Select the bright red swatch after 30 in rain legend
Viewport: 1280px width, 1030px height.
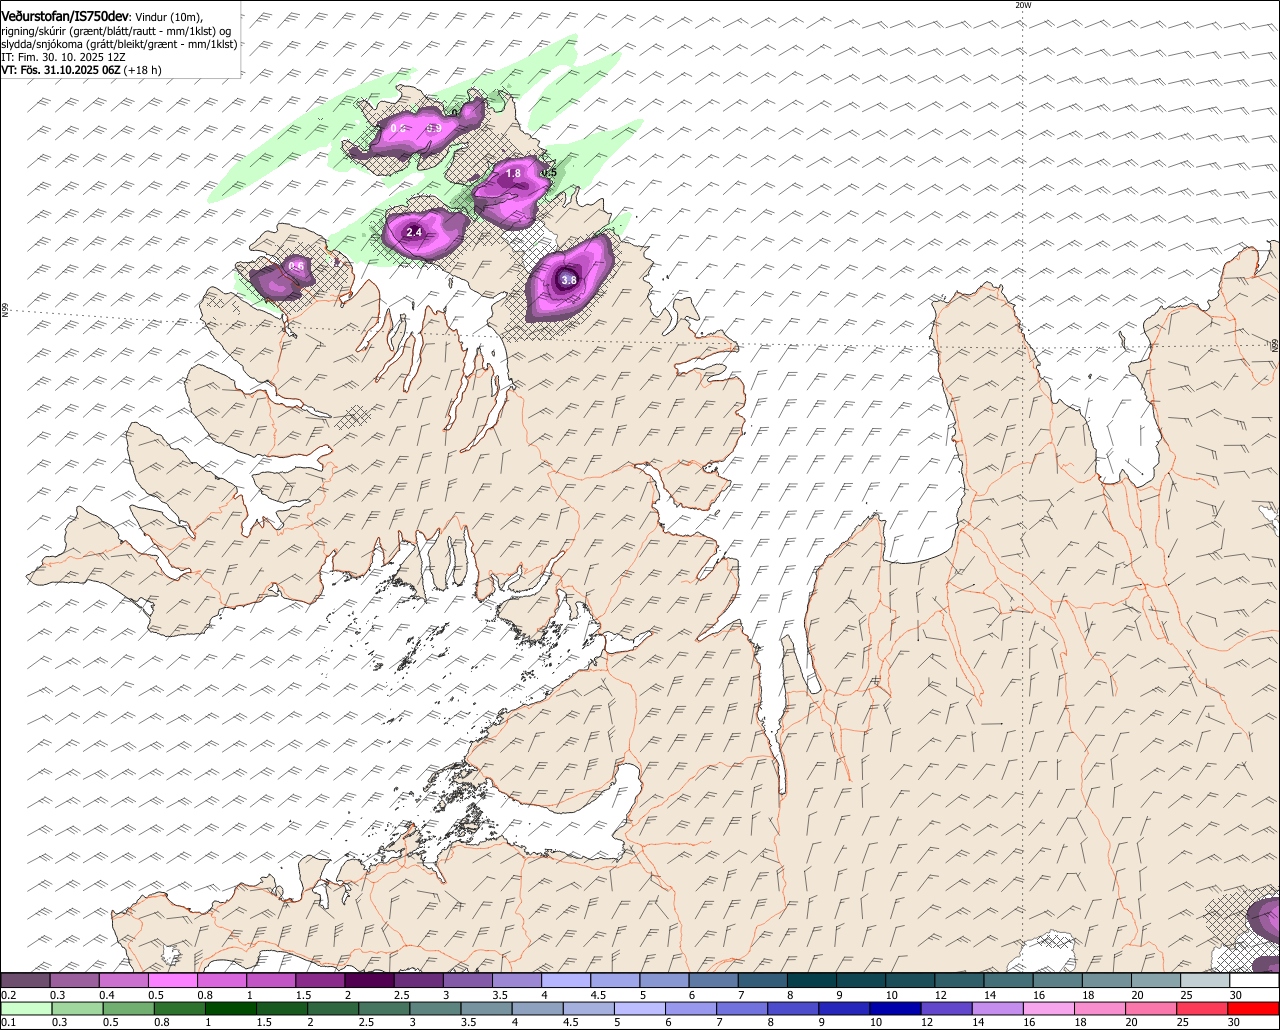[1254, 1008]
